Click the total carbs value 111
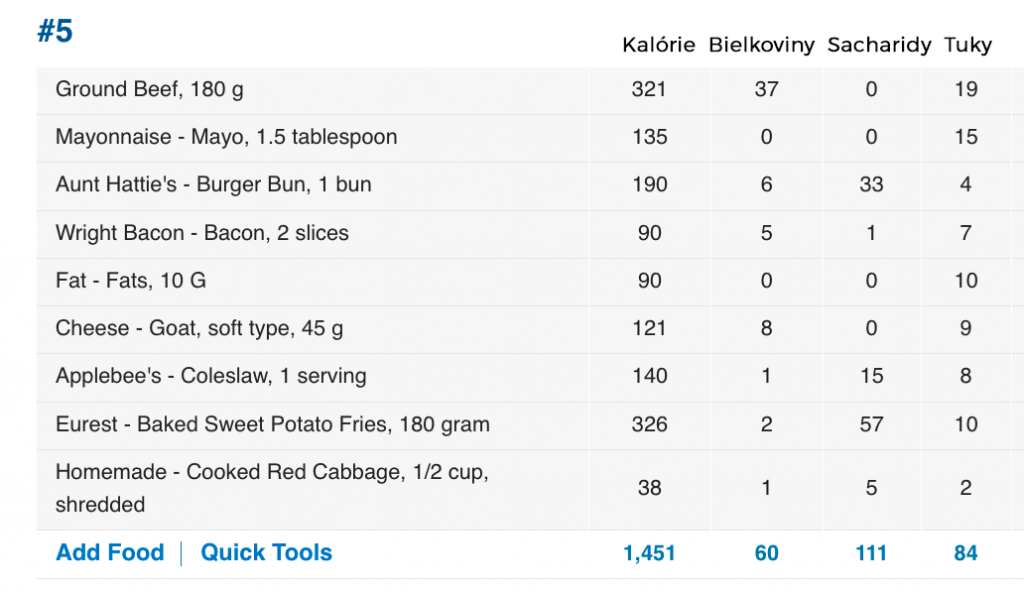This screenshot has height=595, width=1024. (871, 553)
